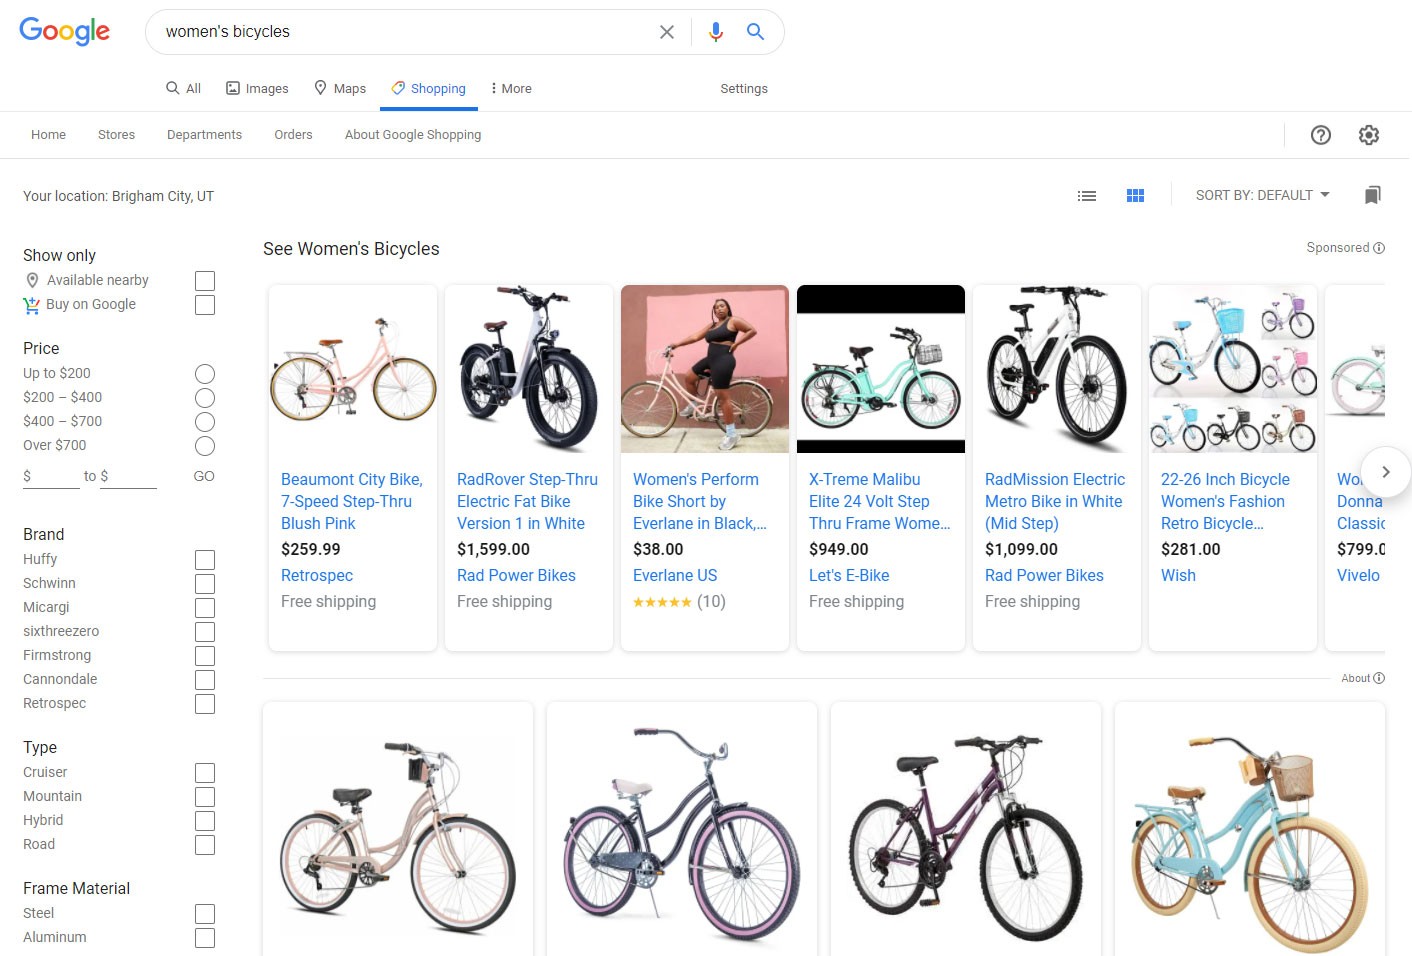
Task: Switch to list view layout icon
Action: point(1087,196)
